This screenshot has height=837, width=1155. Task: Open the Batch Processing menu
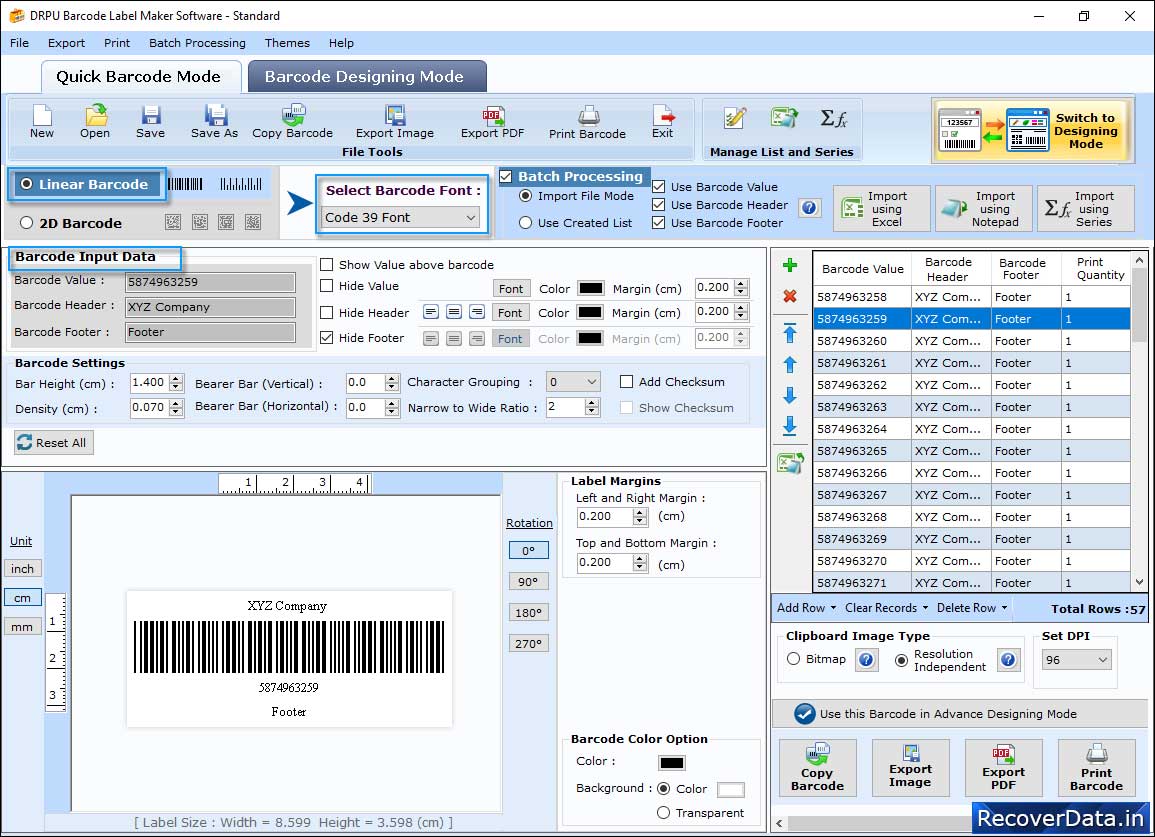(x=197, y=43)
